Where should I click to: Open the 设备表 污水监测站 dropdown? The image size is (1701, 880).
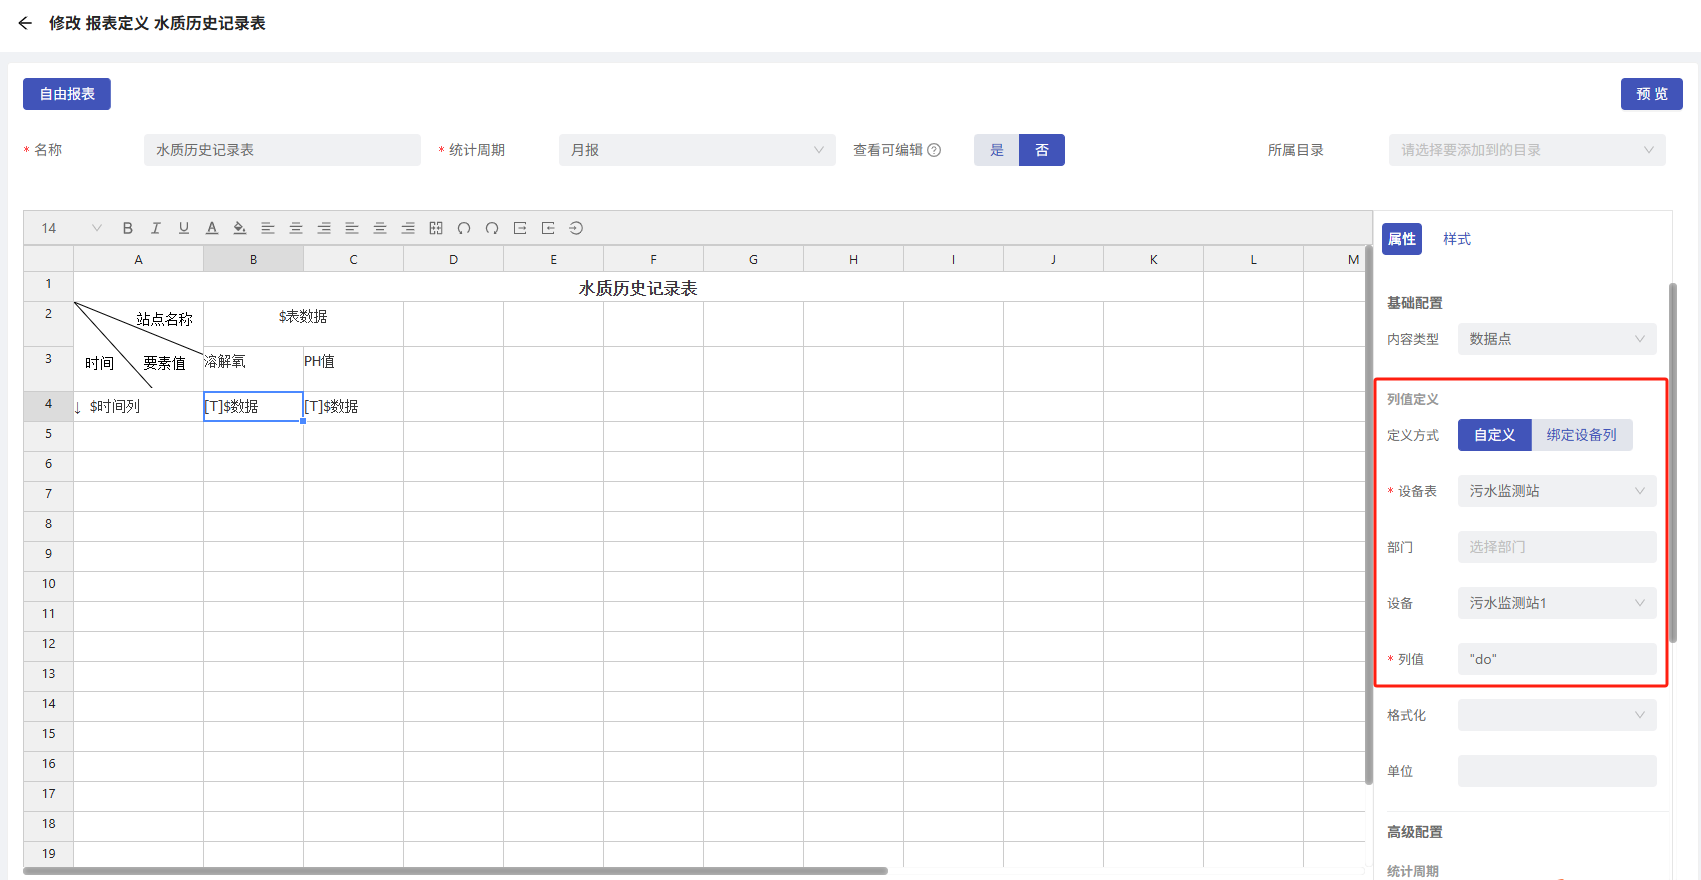(1557, 491)
